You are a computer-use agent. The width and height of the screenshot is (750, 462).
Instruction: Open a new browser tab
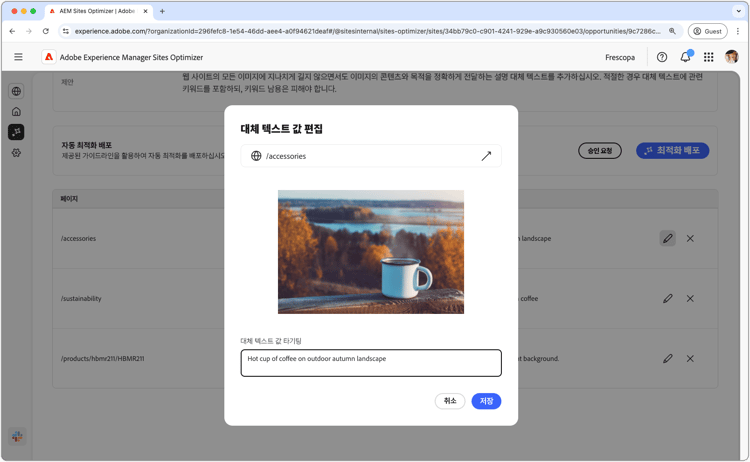[162, 11]
